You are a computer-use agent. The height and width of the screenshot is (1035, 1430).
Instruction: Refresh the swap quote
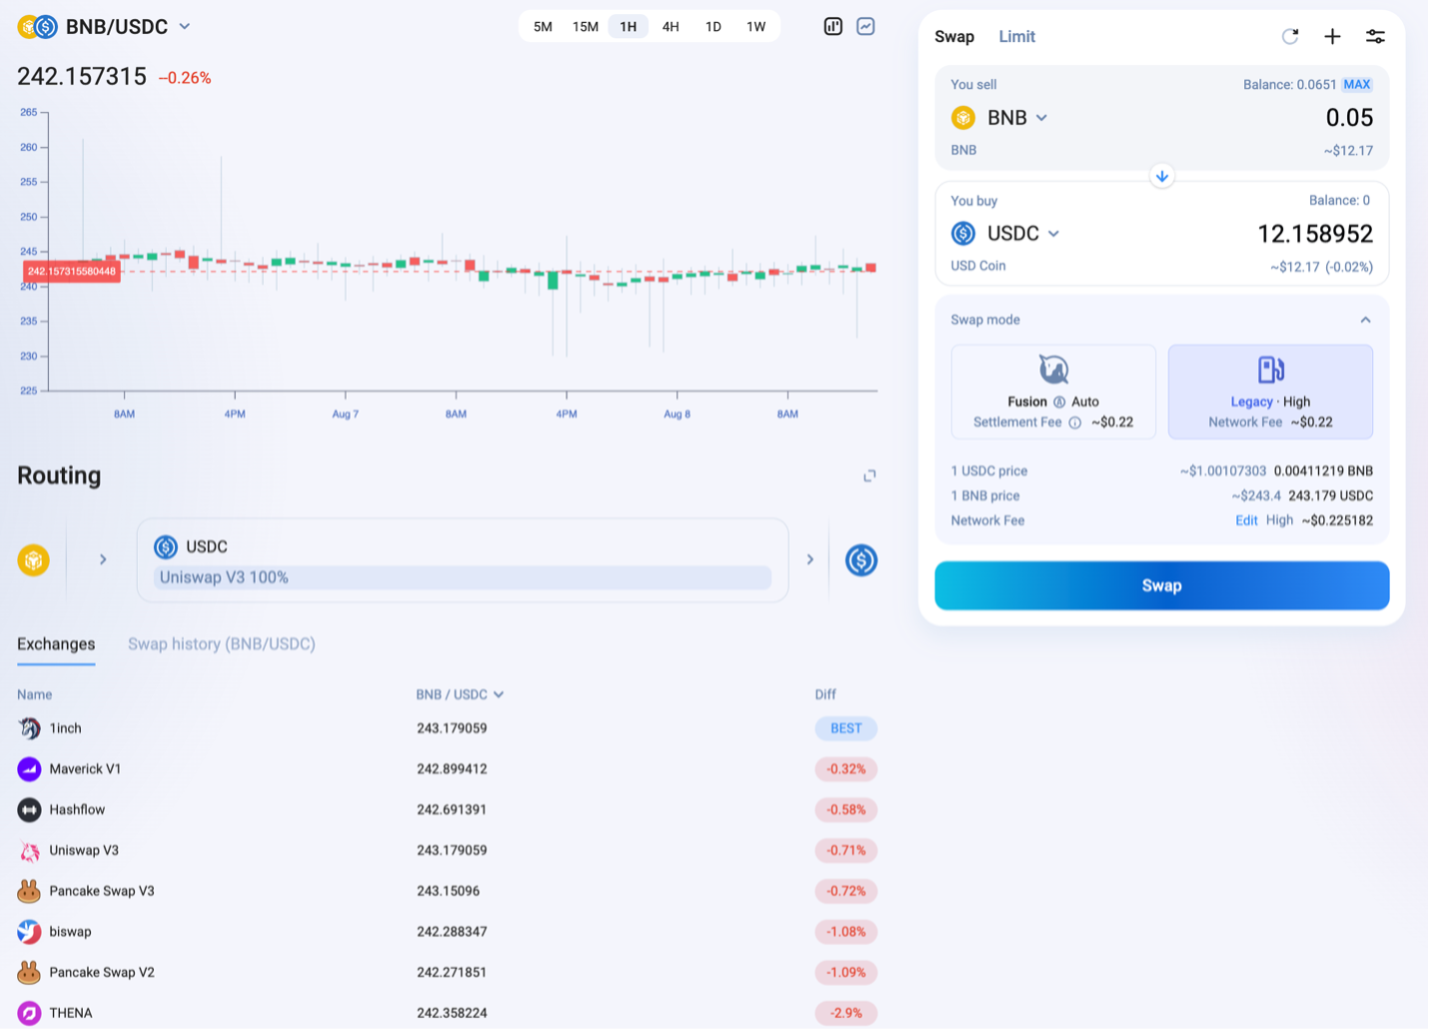tap(1290, 37)
